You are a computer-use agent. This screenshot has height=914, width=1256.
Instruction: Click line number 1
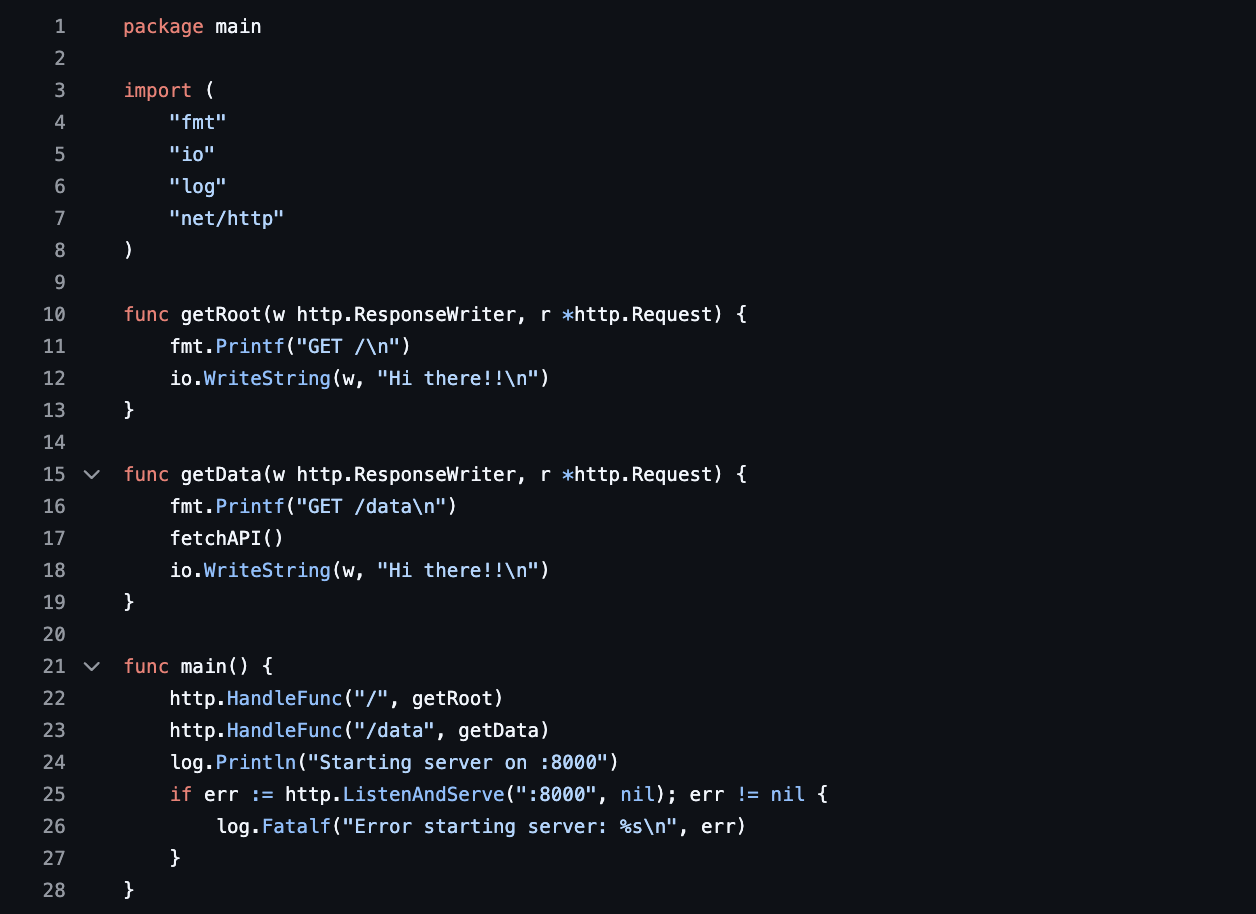59,26
